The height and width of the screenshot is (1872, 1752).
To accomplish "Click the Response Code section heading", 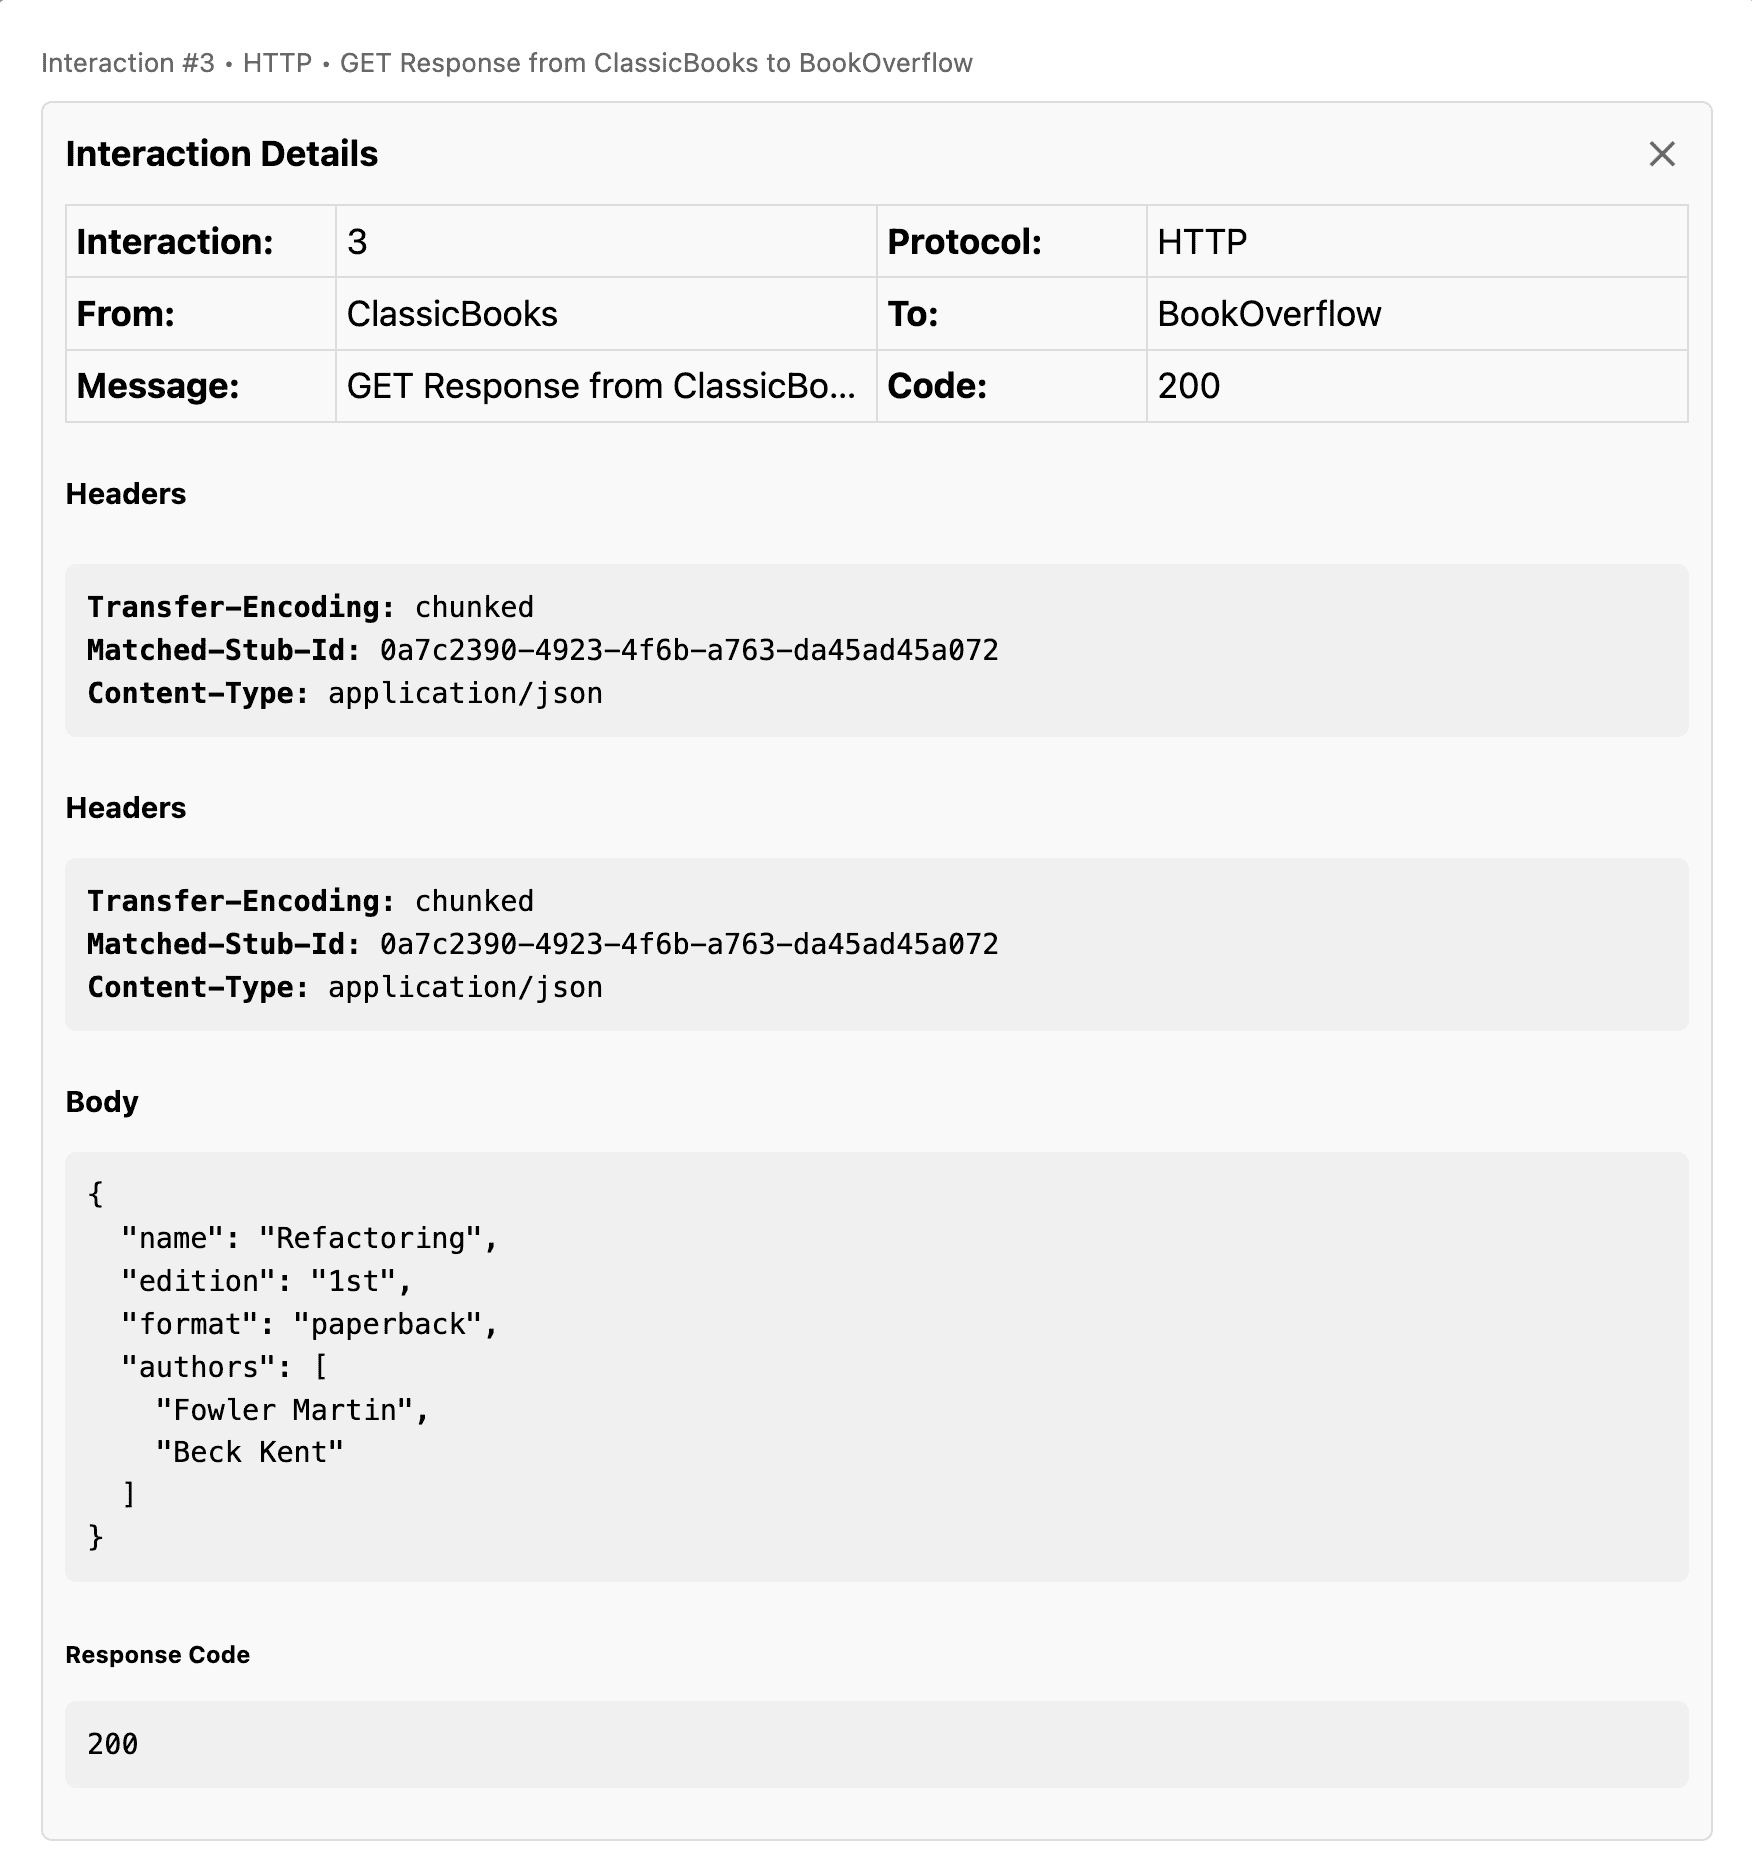I will coord(158,1655).
